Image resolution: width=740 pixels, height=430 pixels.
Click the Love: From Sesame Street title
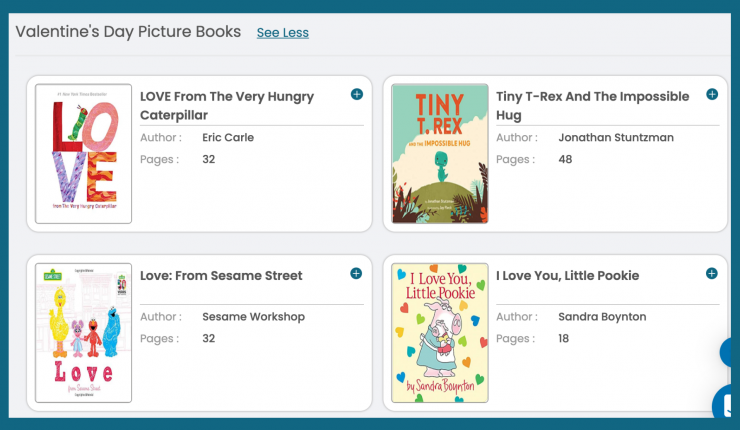(221, 276)
